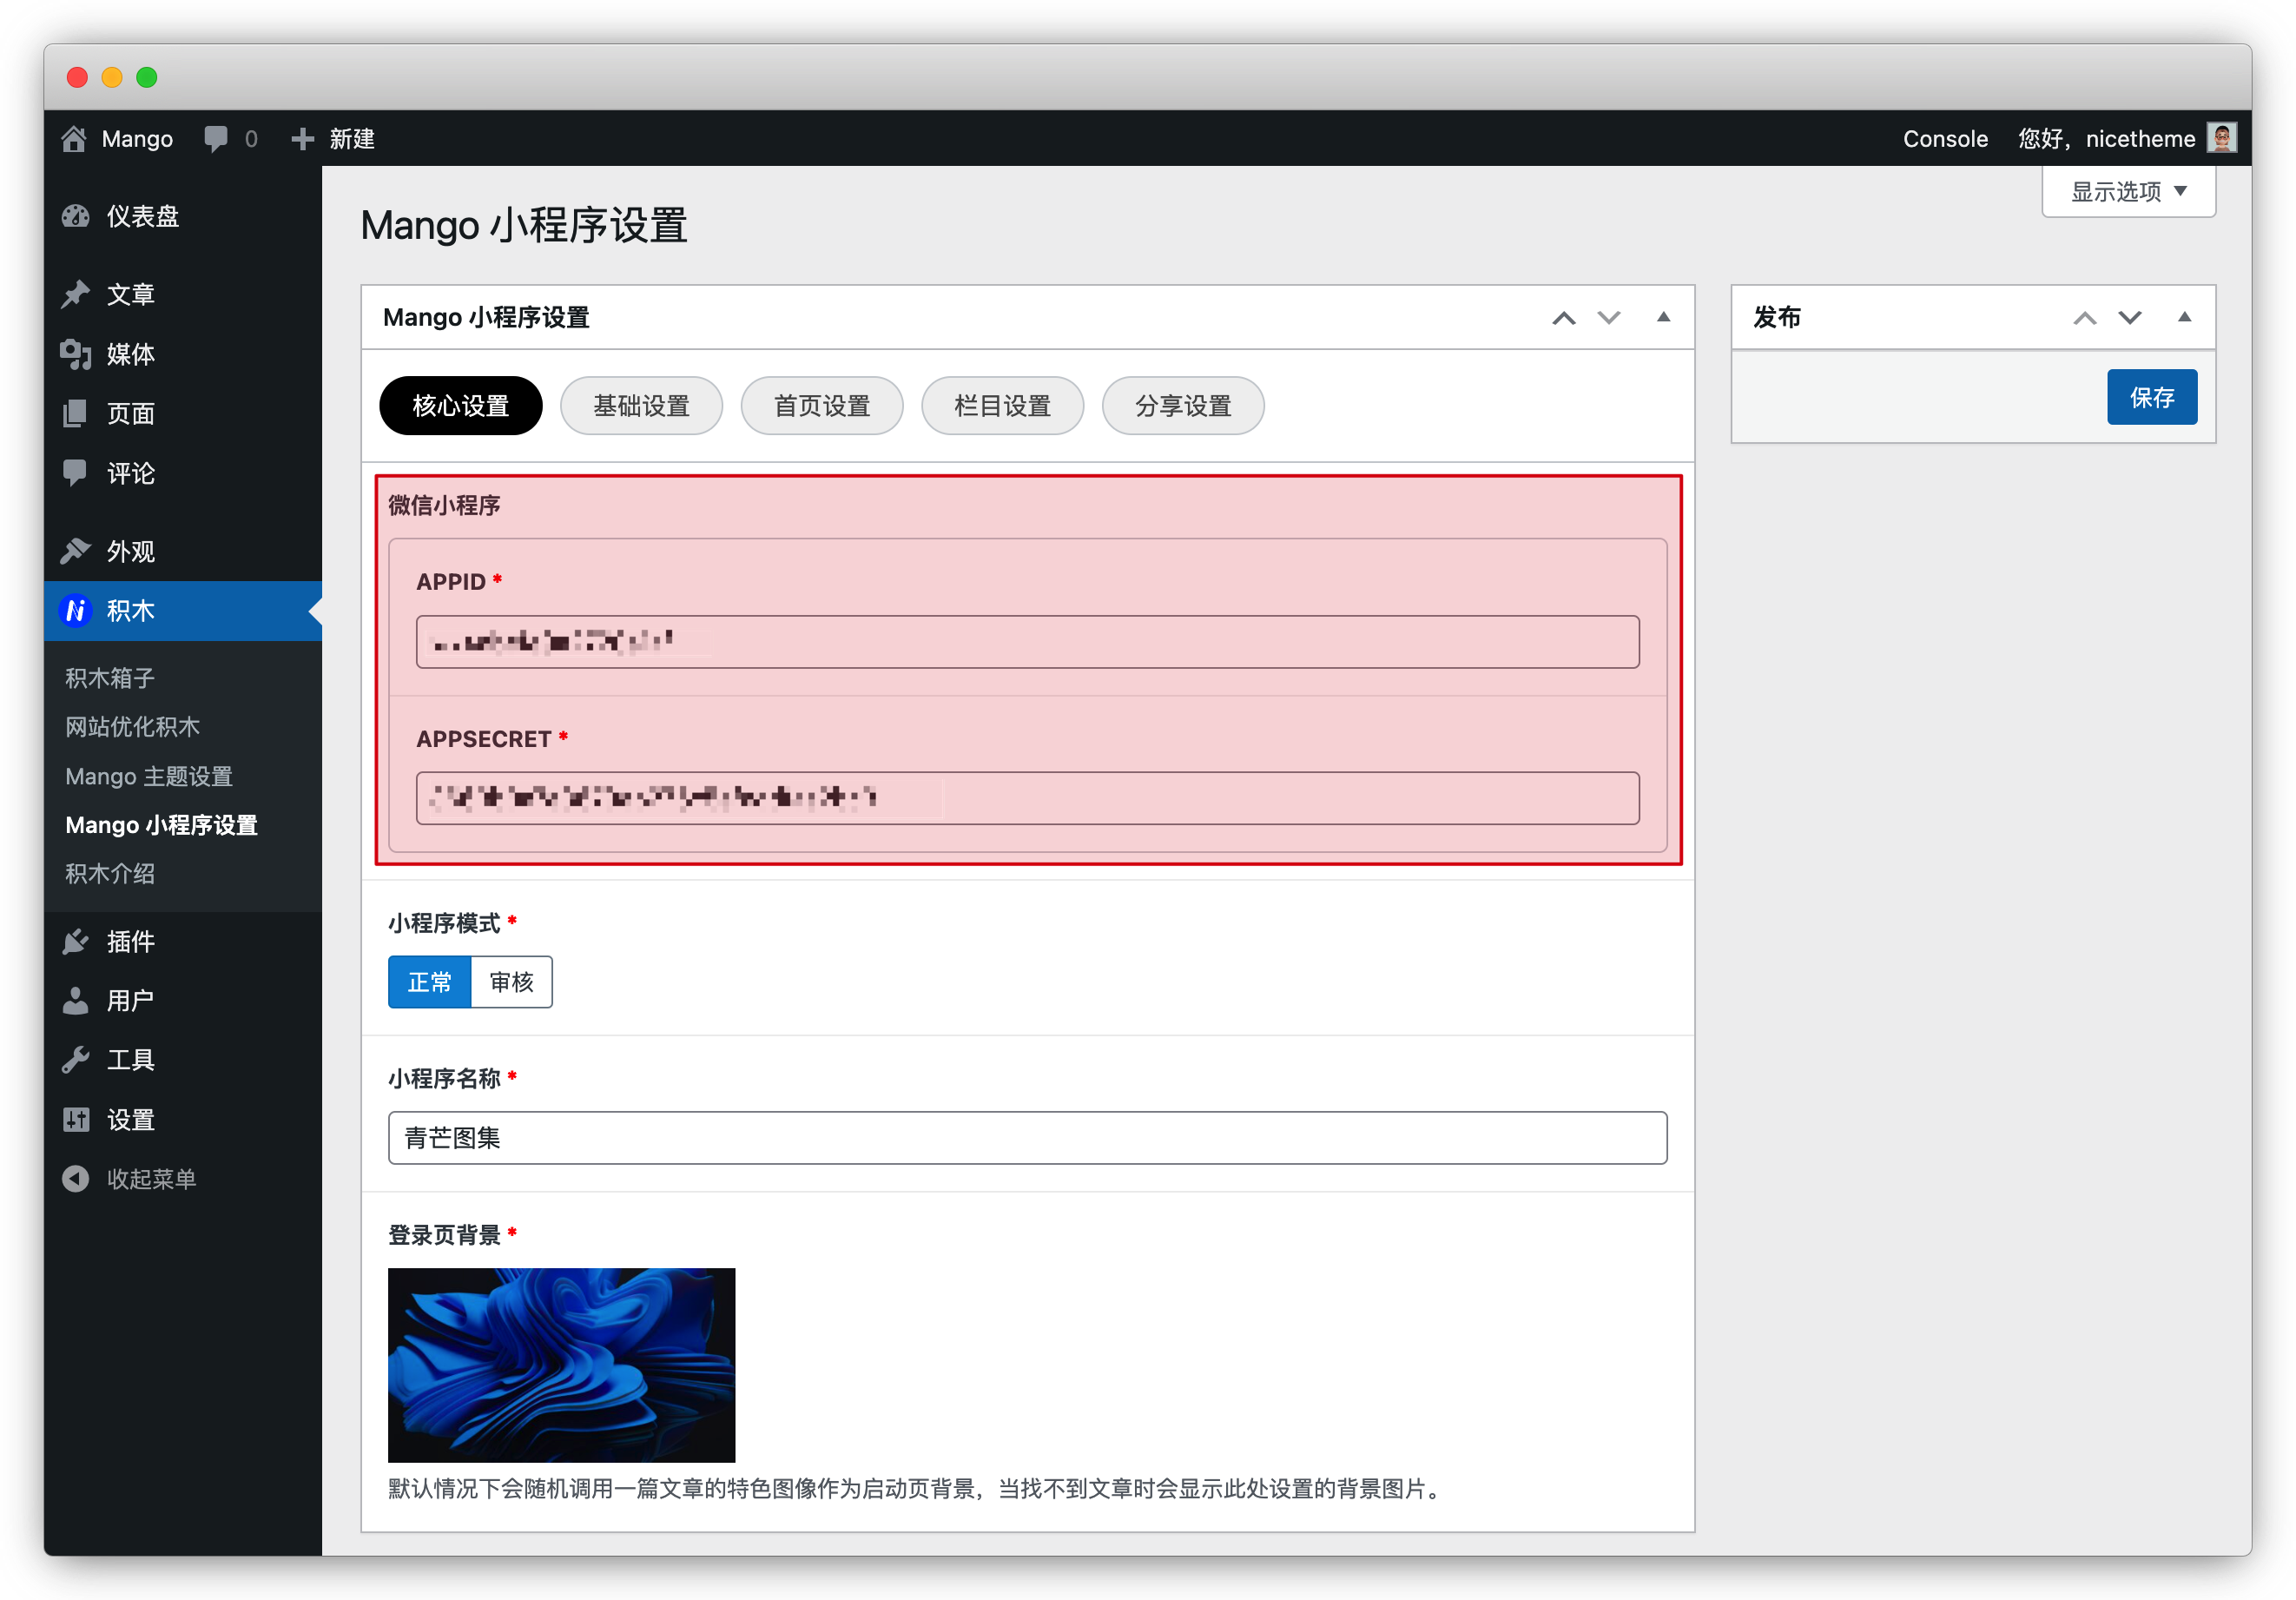2296x1600 pixels.
Task: Click the 新建 new item link
Action: 352,139
